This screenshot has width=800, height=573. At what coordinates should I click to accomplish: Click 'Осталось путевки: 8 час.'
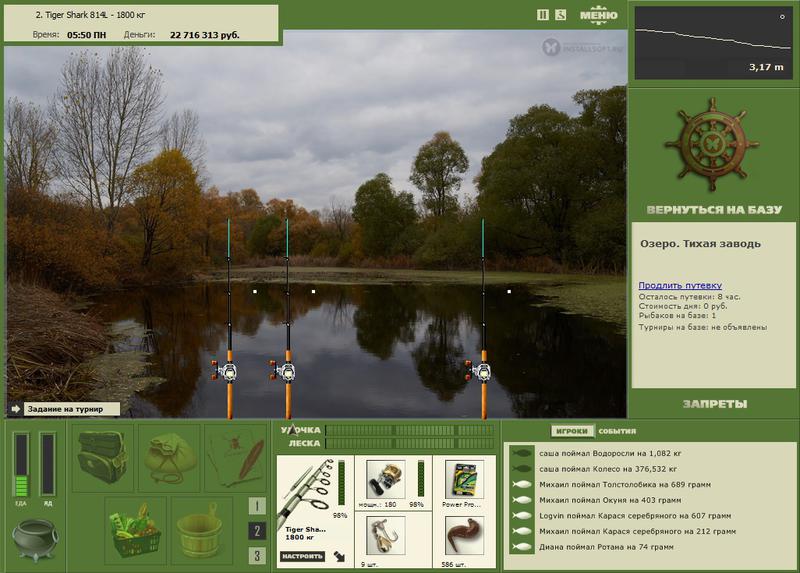689,296
